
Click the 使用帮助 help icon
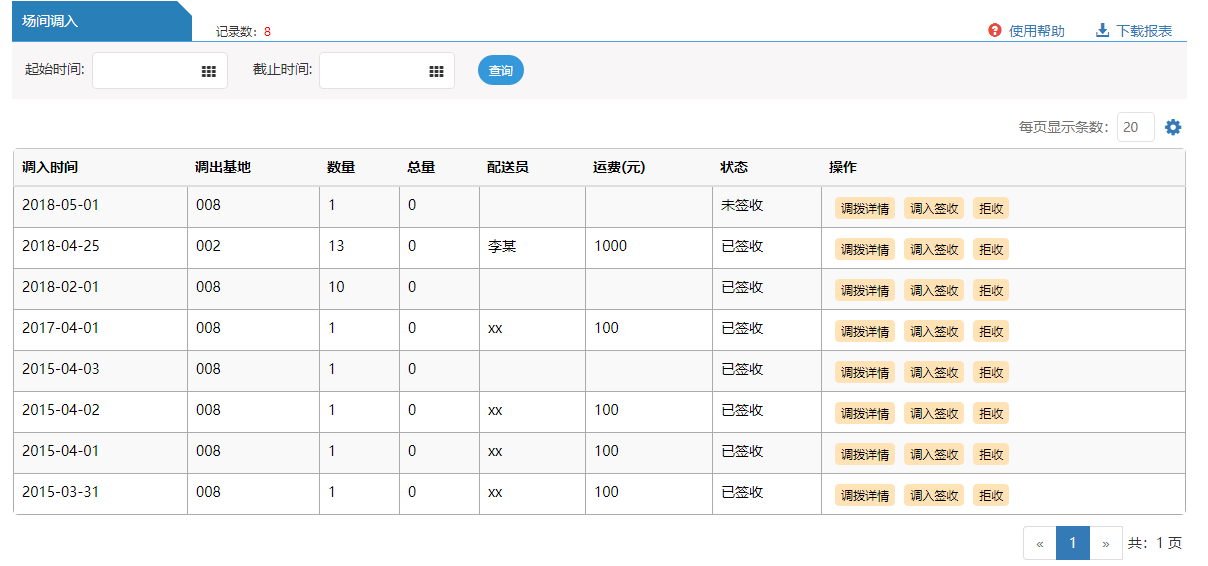click(995, 31)
